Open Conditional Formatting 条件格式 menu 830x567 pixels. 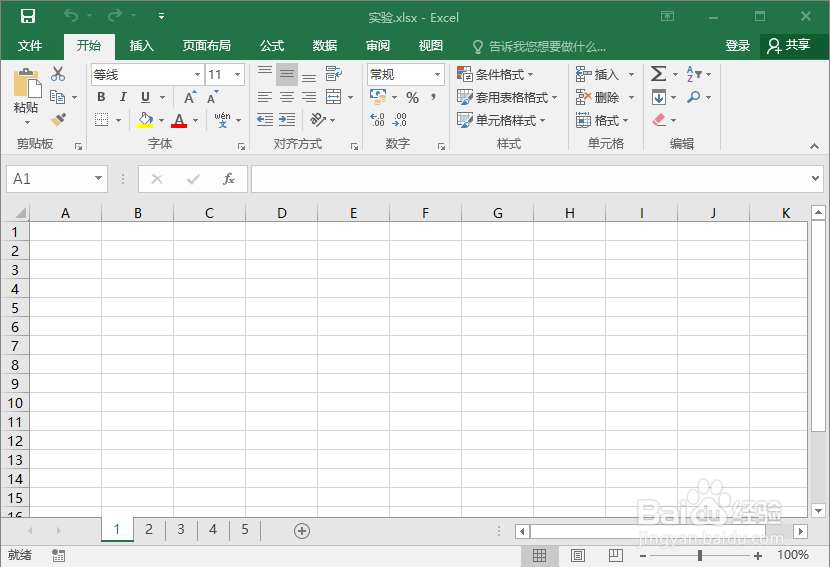(x=495, y=75)
